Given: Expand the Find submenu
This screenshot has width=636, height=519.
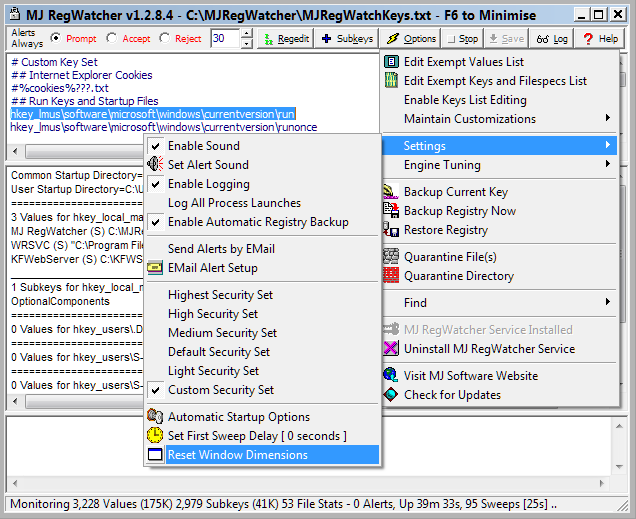Looking at the screenshot, I should [500, 302].
